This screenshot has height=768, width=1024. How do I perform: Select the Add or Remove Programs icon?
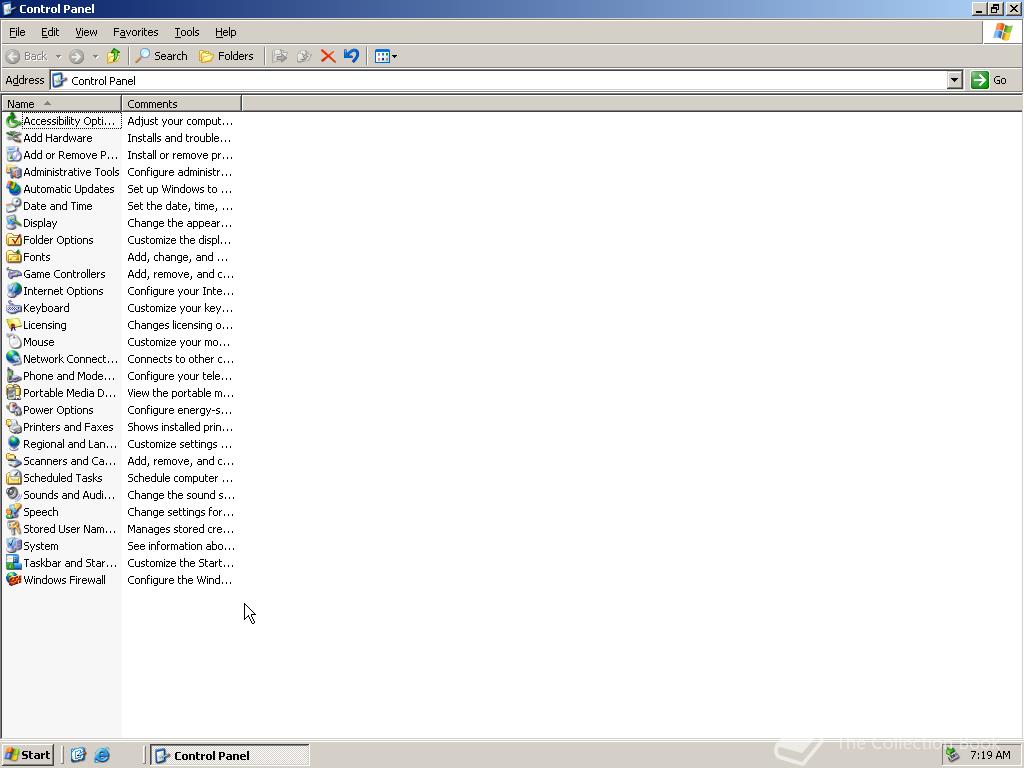coord(14,155)
